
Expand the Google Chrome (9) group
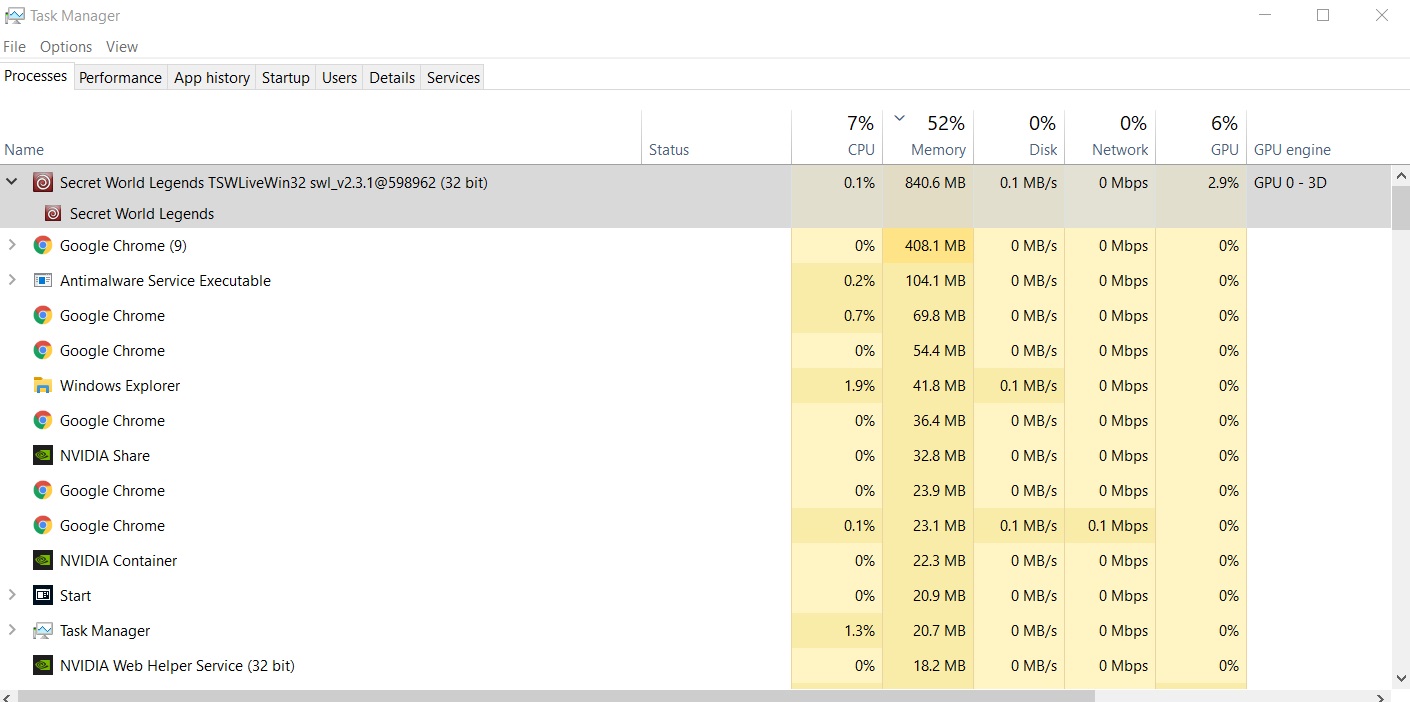(x=12, y=245)
